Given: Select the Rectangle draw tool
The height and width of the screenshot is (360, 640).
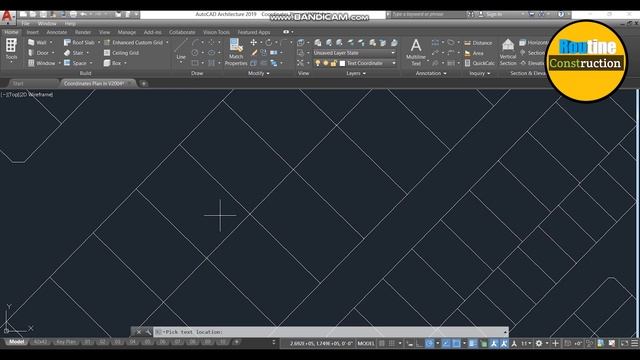Looking at the screenshot, I should coord(195,63).
